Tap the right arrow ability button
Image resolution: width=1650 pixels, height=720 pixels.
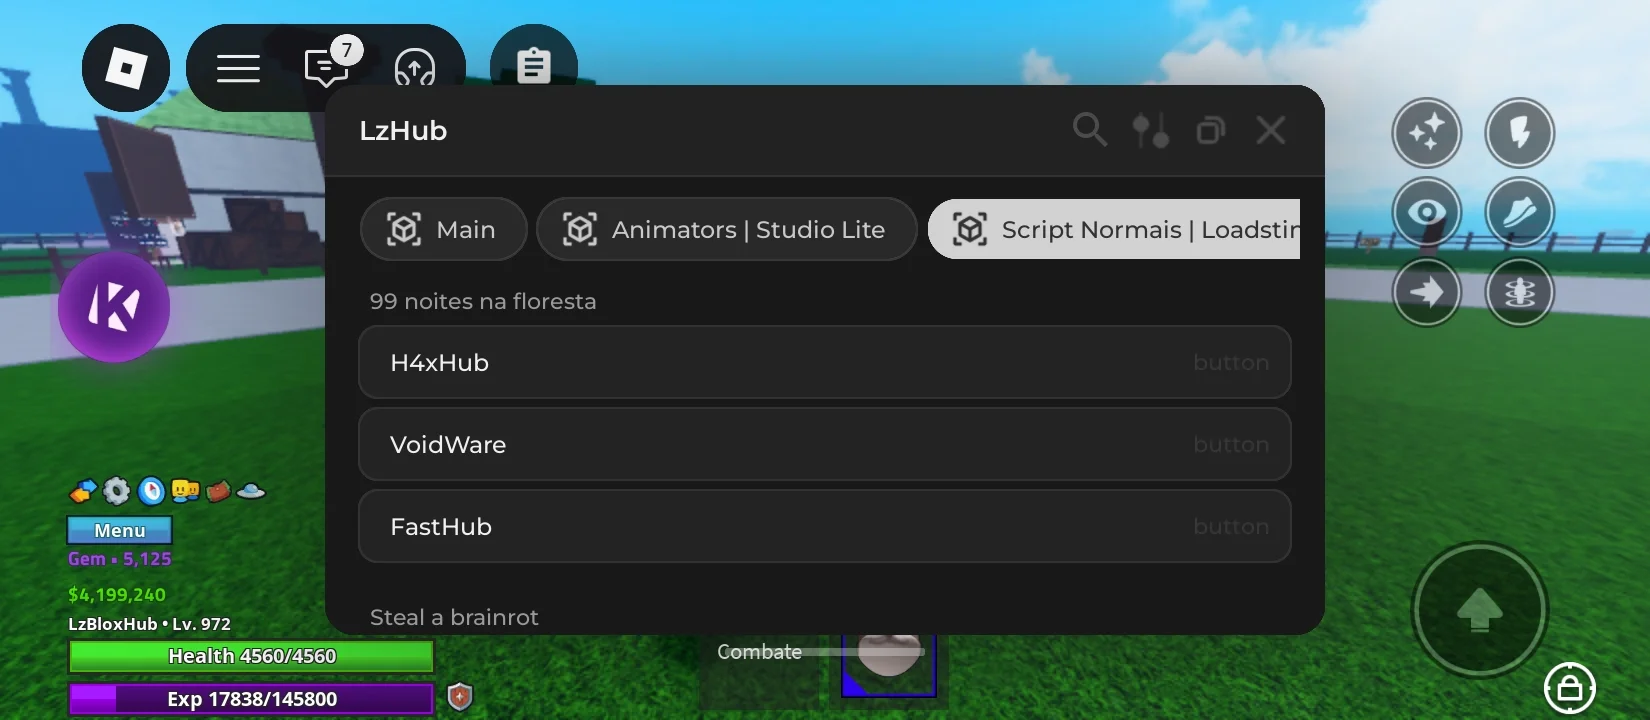coord(1427,292)
